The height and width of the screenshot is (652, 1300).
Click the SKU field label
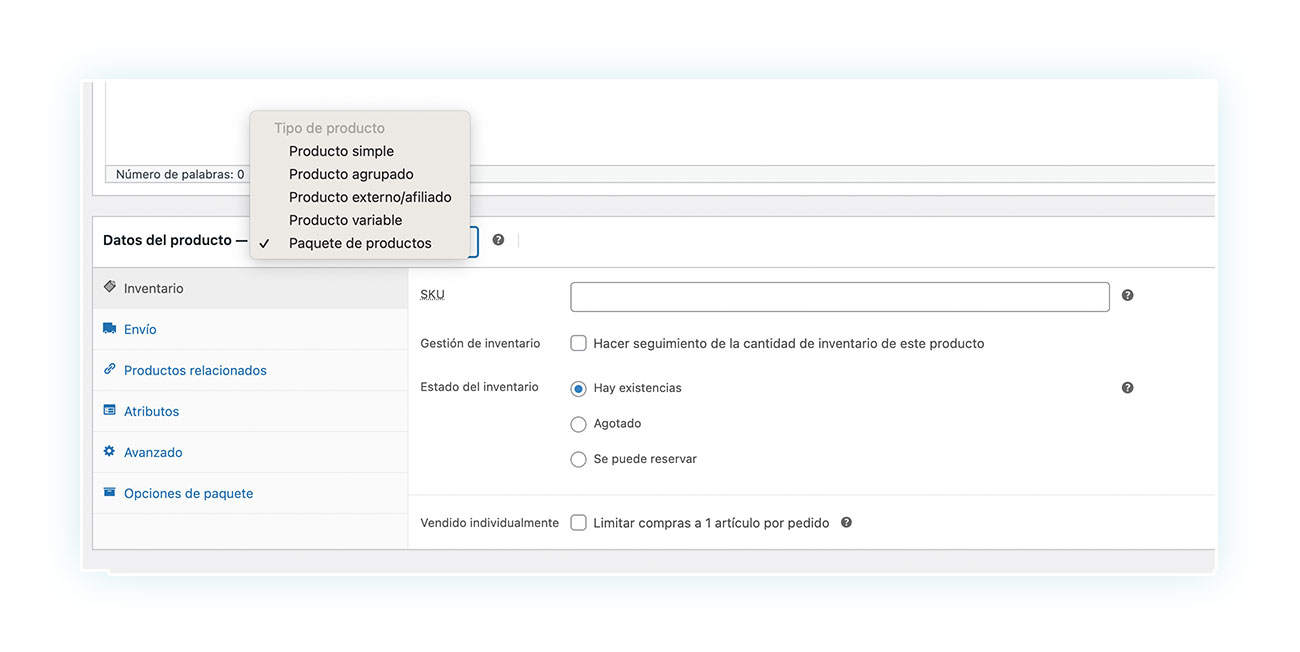[432, 295]
